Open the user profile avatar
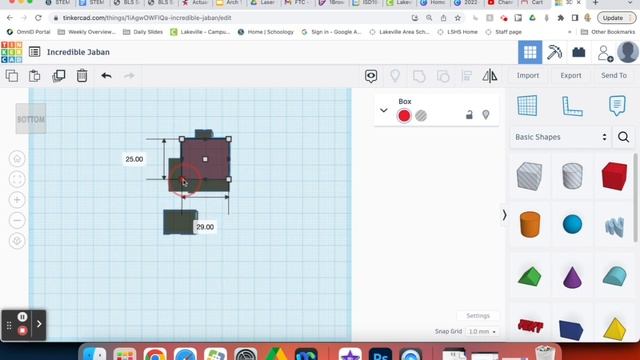Viewport: 640px width, 360px height. click(628, 52)
